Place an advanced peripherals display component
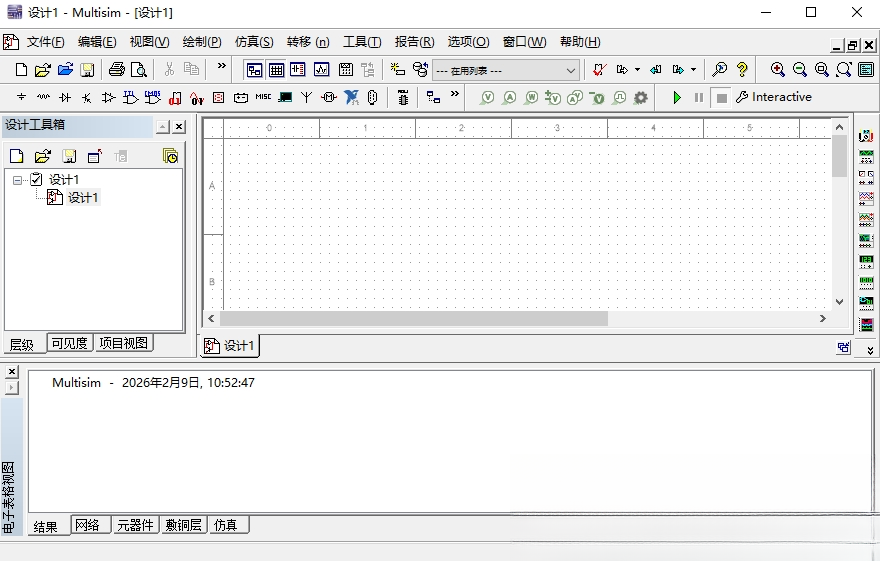Image resolution: width=880 pixels, height=561 pixels. [x=285, y=98]
